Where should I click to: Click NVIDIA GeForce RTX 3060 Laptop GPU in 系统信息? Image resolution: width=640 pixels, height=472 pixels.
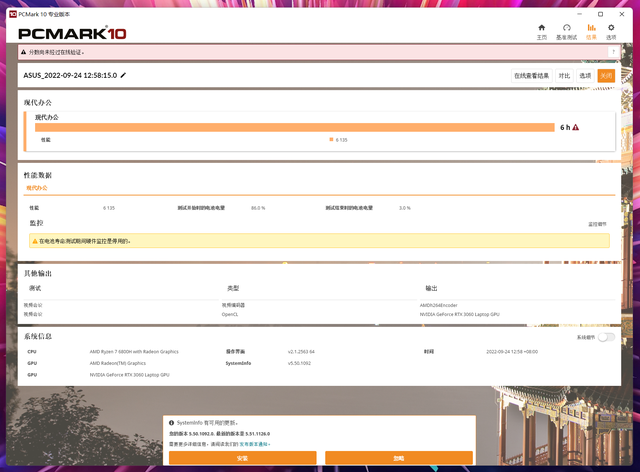[x=129, y=375]
